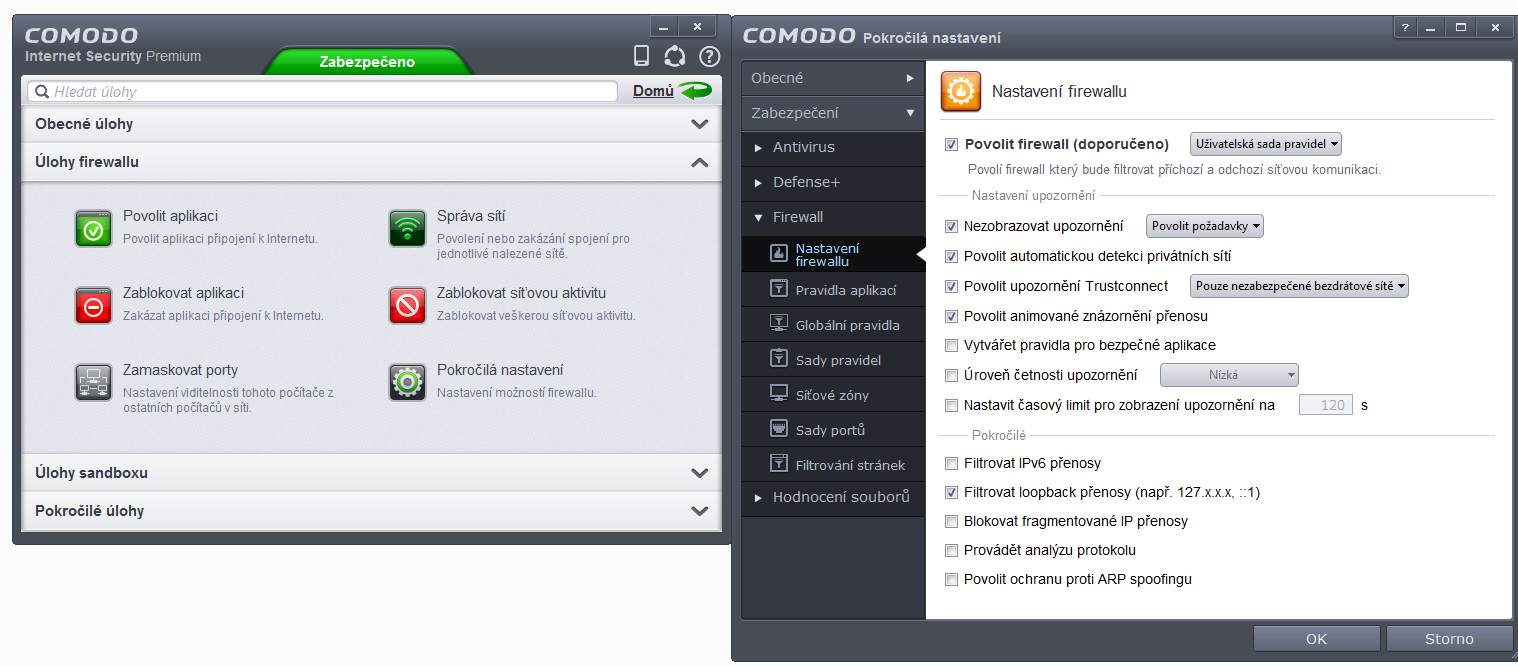Click the Storno button
Viewport: 1518px width, 666px height.
point(1448,639)
